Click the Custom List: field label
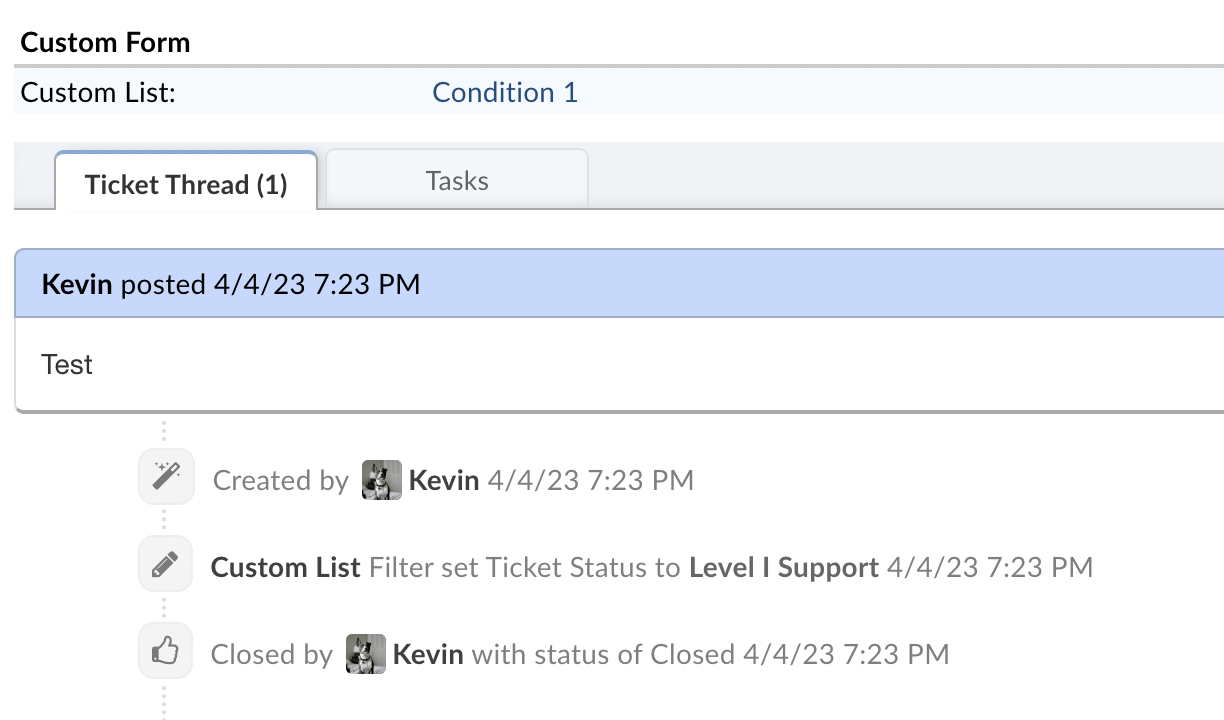The width and height of the screenshot is (1224, 720). pyautogui.click(x=98, y=92)
